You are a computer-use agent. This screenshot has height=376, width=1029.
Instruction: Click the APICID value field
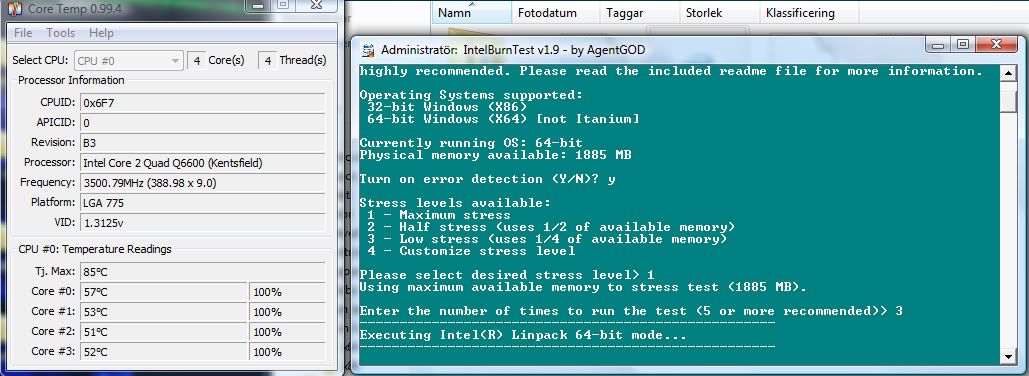[203, 123]
